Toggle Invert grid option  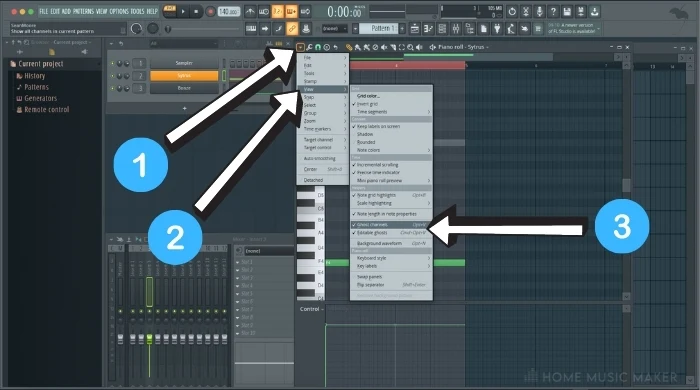391,104
